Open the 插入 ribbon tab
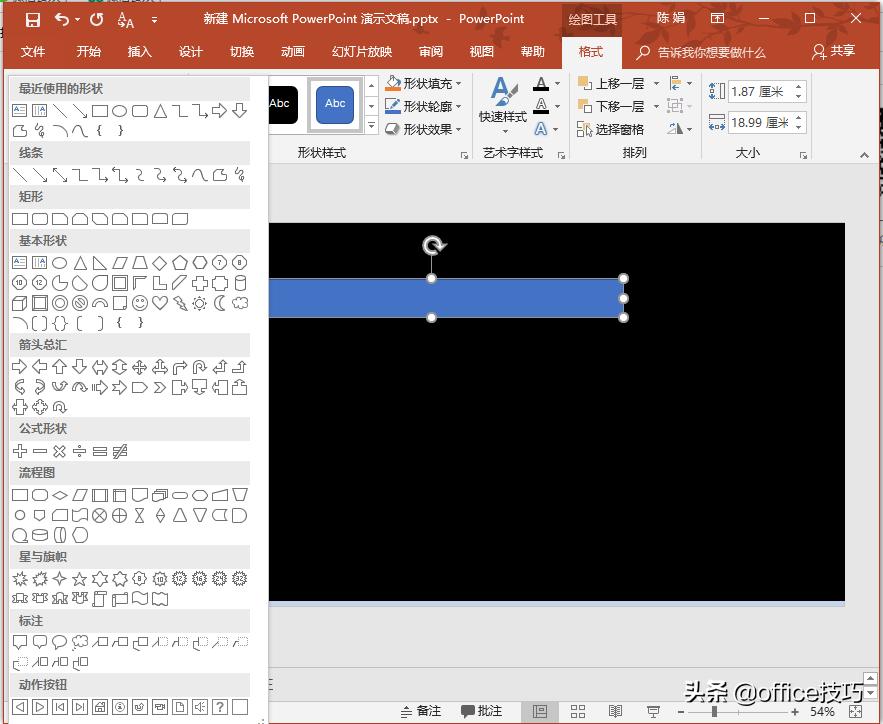Image resolution: width=883 pixels, height=724 pixels. pyautogui.click(x=140, y=52)
